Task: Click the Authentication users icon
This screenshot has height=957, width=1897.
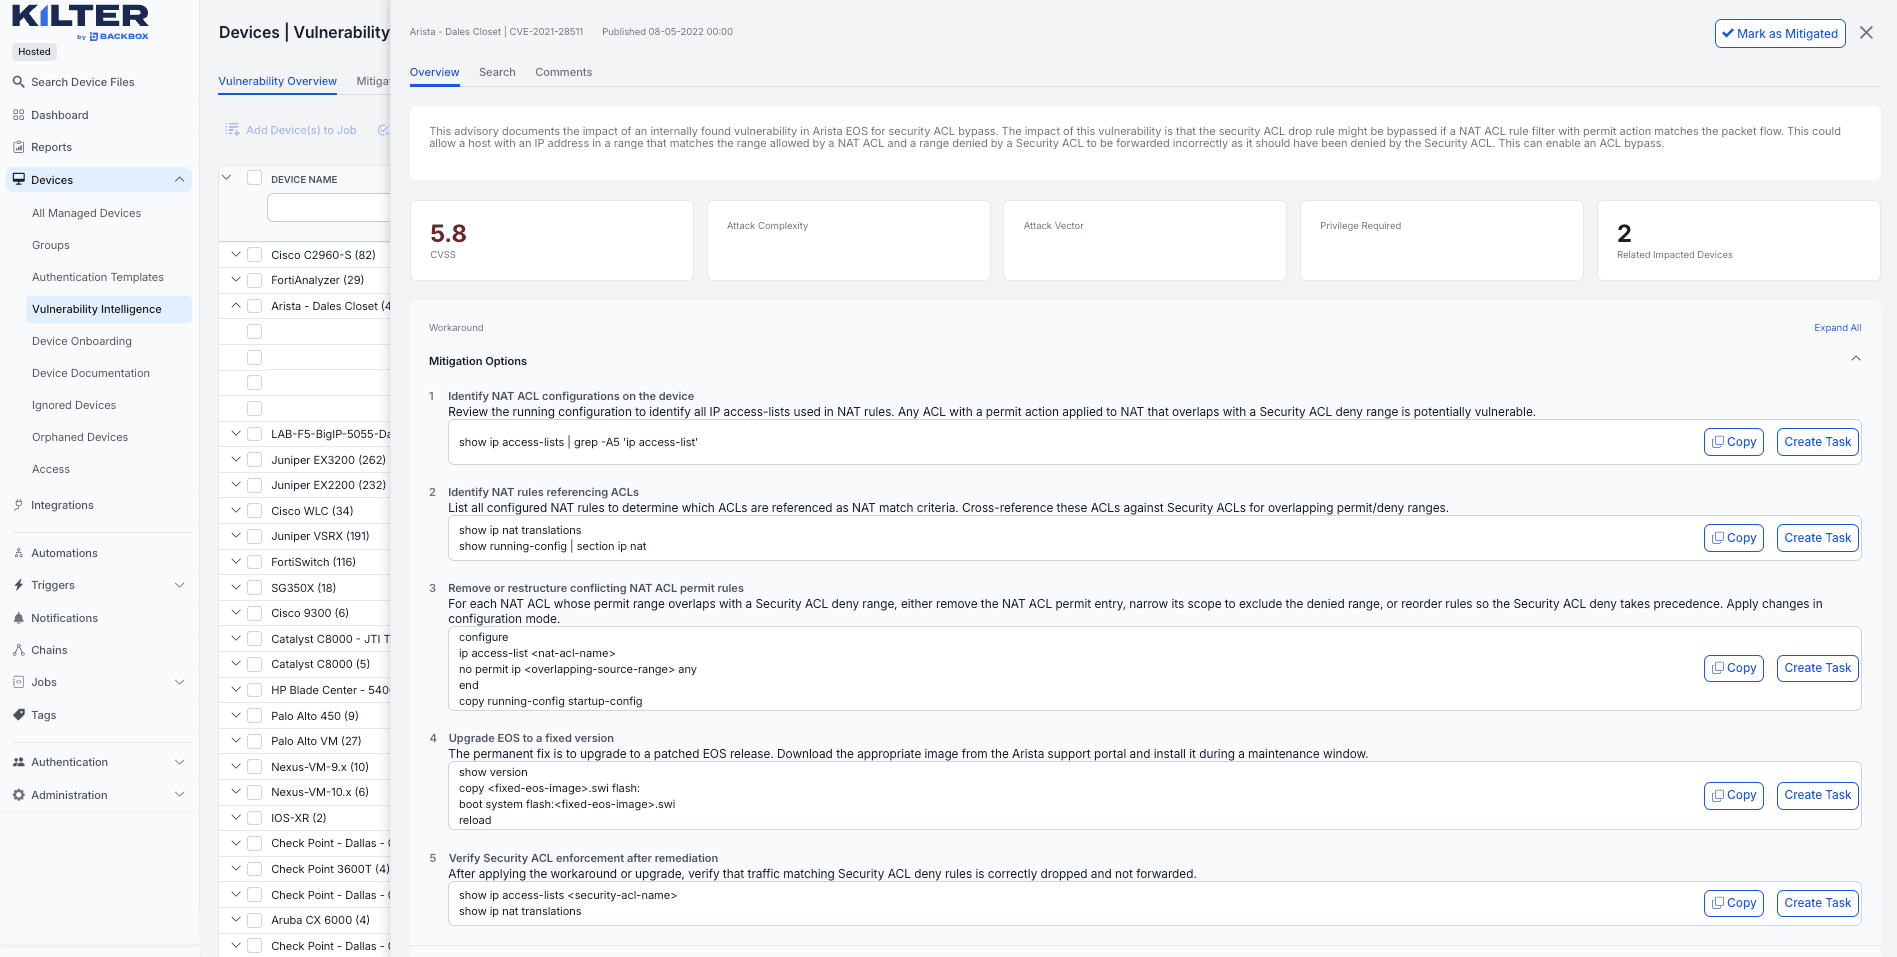Action: 18,762
